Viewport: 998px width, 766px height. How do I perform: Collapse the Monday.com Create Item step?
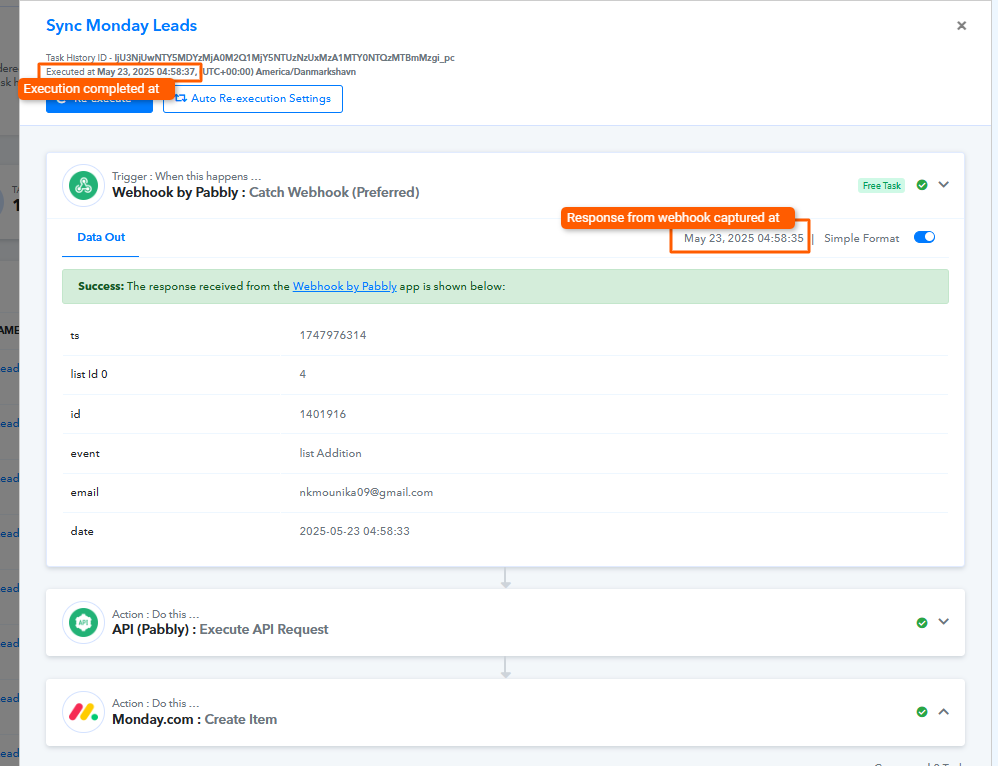(943, 712)
